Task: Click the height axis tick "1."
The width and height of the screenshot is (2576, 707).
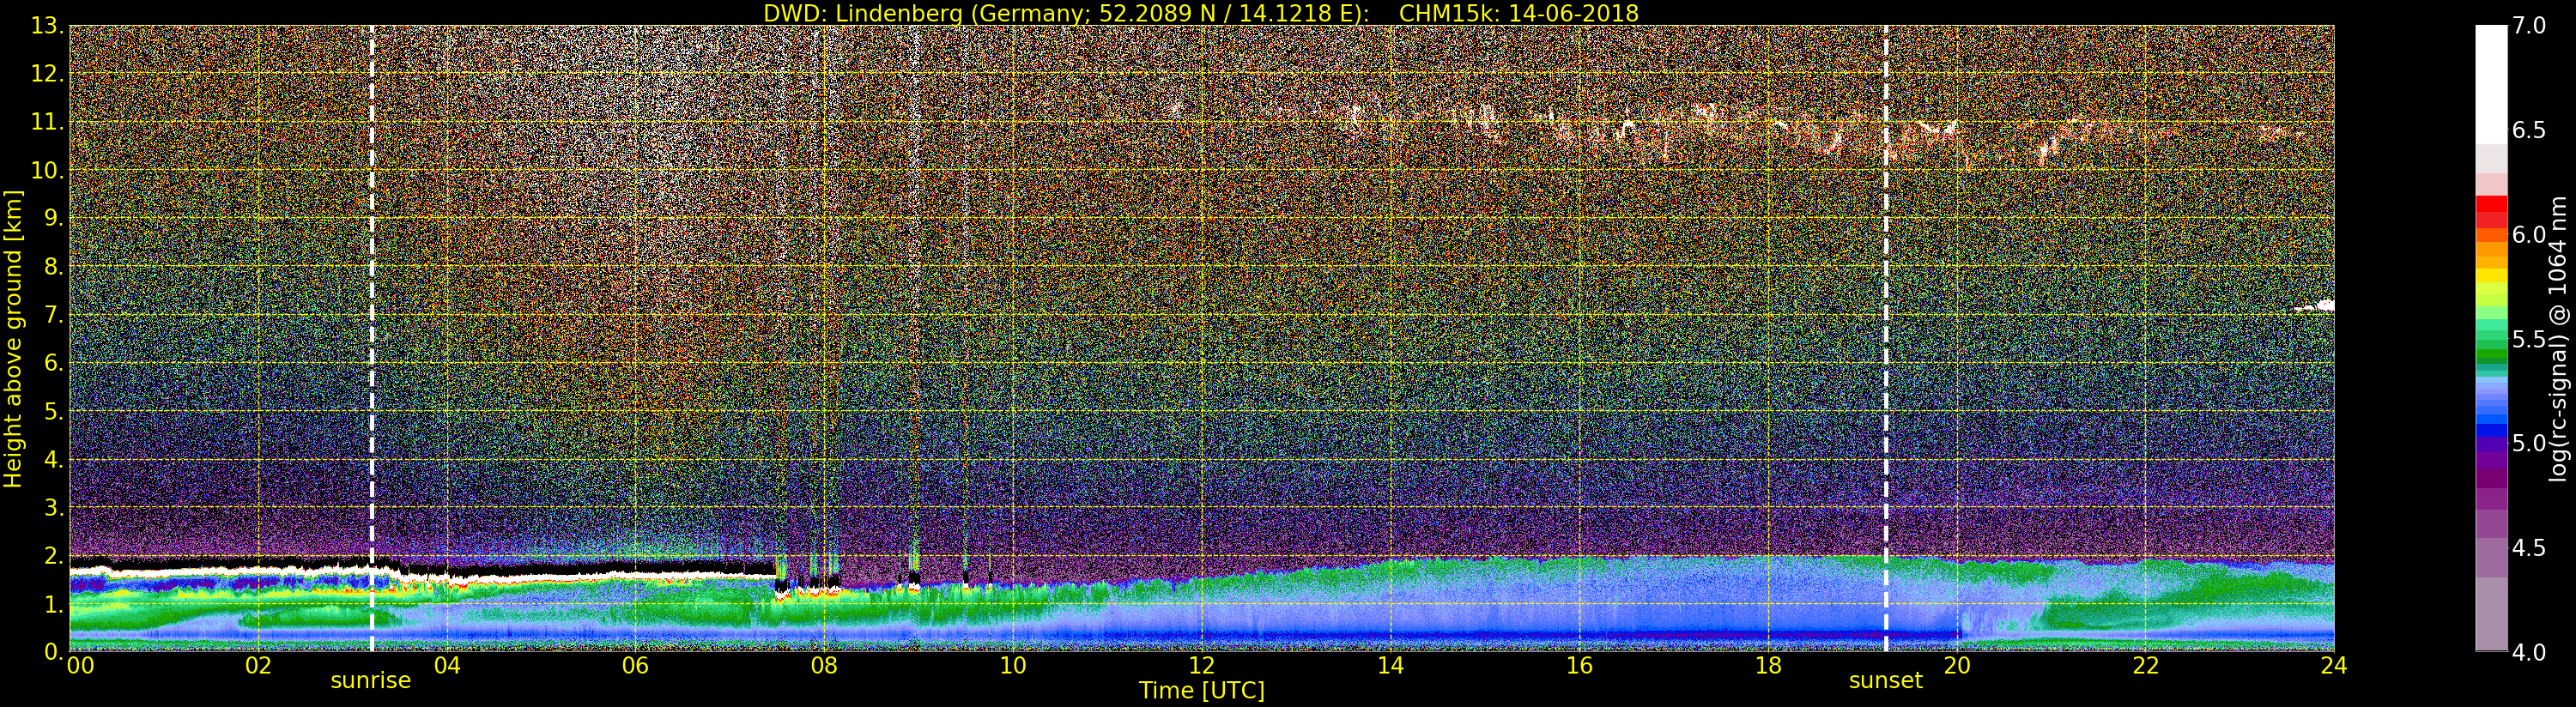Action: tap(54, 604)
